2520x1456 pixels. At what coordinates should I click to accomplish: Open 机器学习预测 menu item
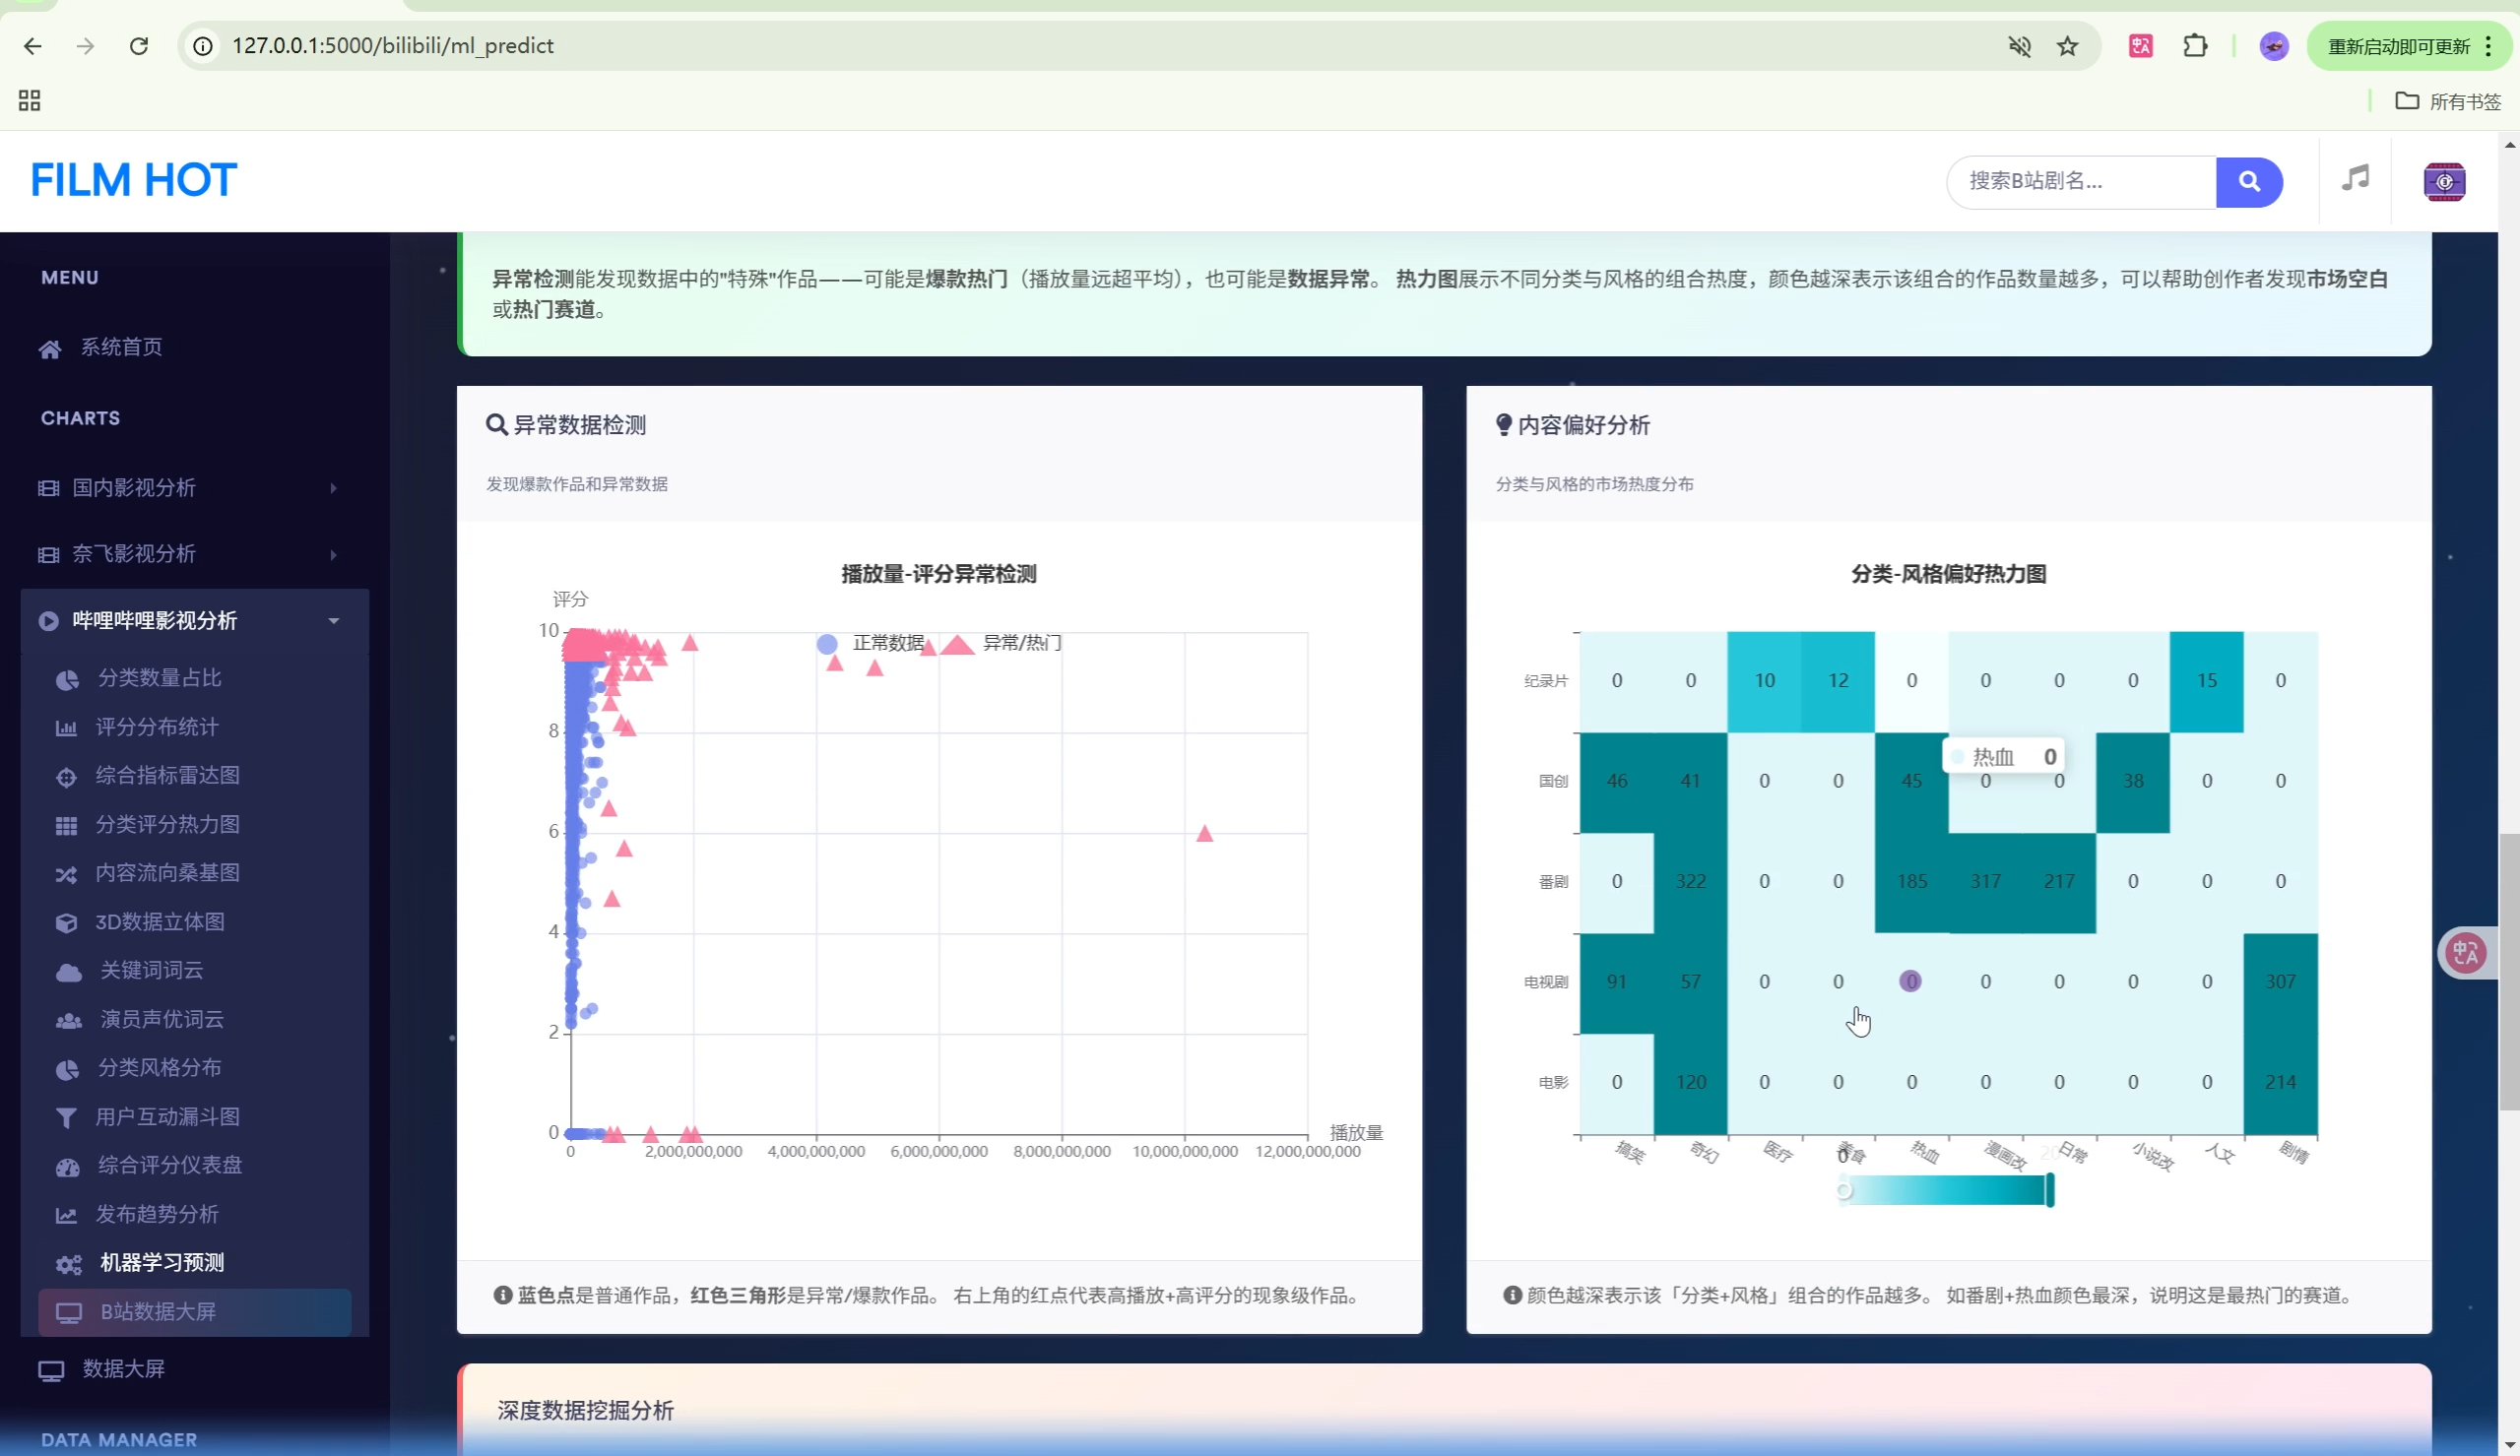pyautogui.click(x=161, y=1263)
